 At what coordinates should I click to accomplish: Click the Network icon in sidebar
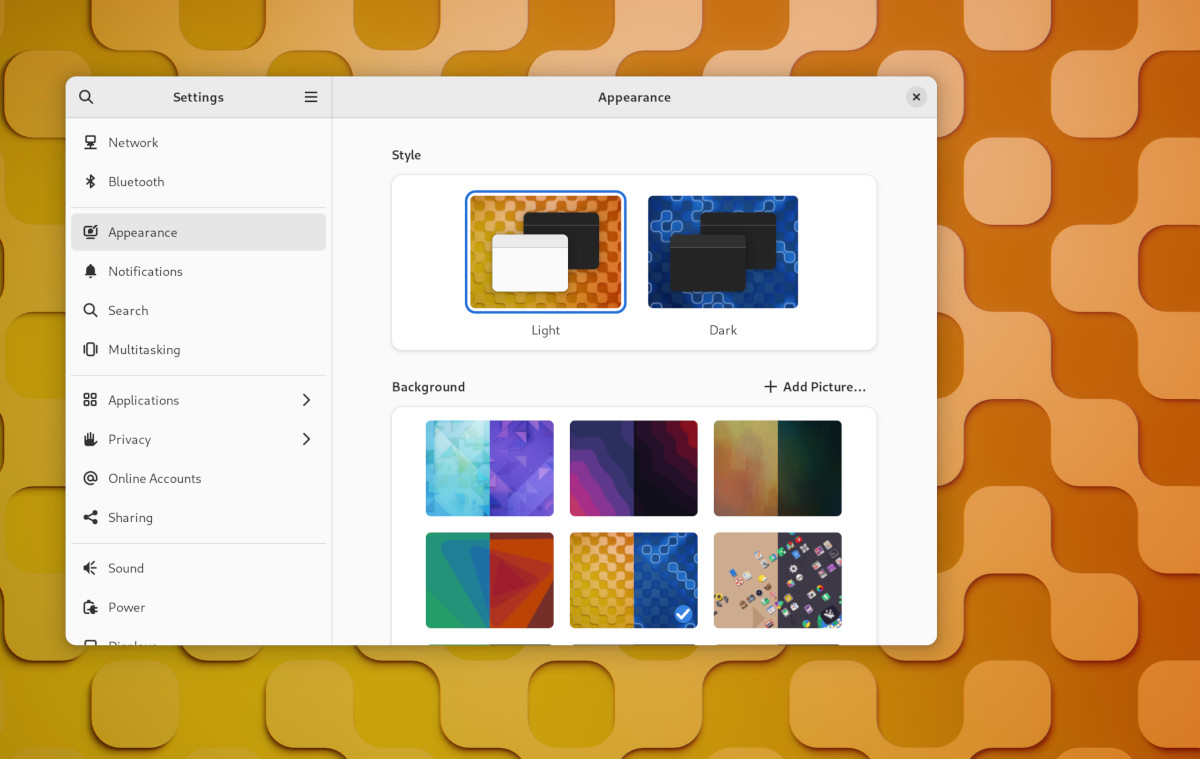90,143
